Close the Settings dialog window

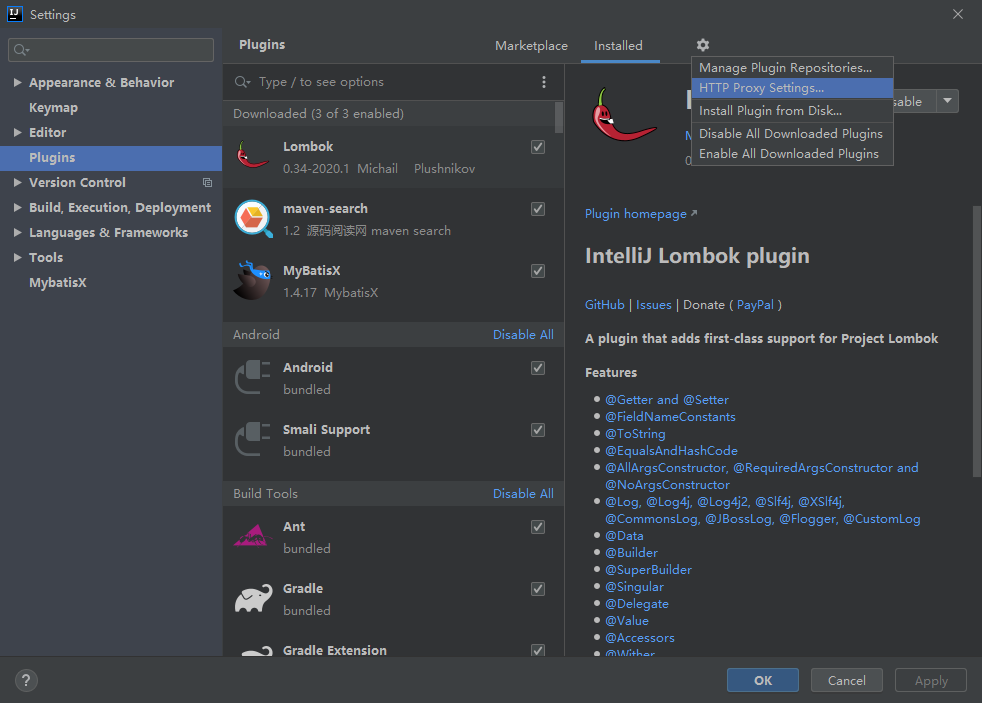[958, 14]
